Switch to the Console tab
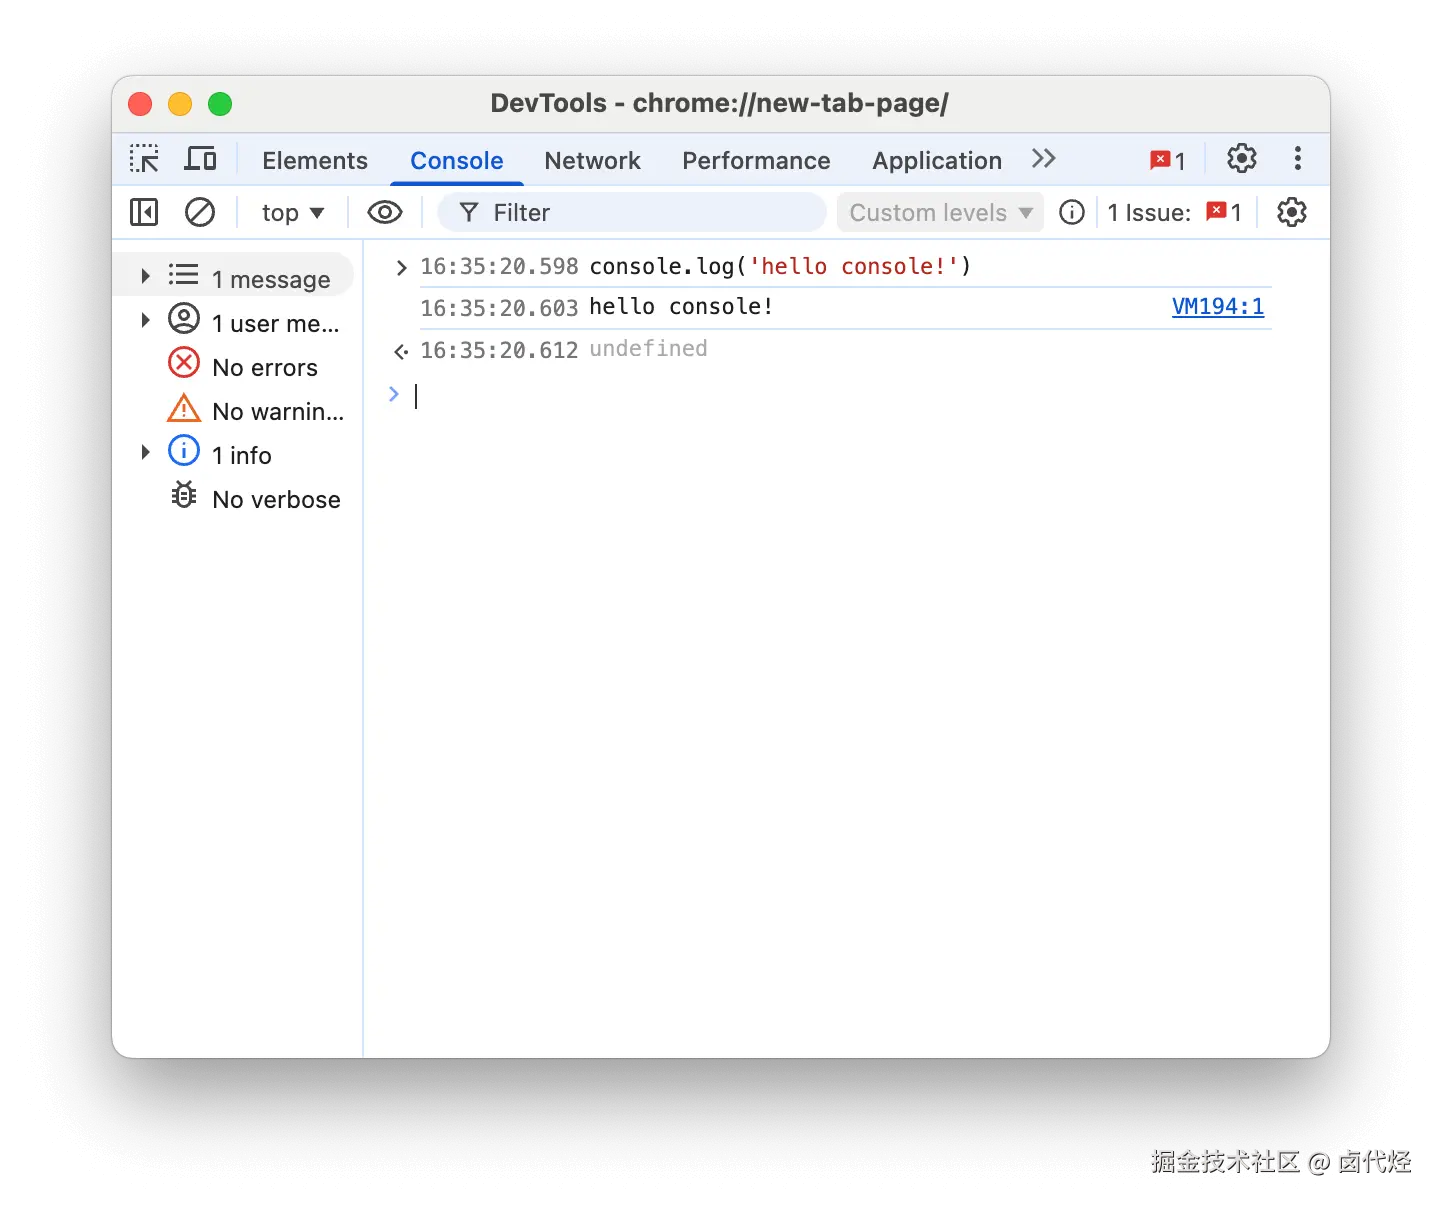The width and height of the screenshot is (1442, 1206). tap(457, 161)
